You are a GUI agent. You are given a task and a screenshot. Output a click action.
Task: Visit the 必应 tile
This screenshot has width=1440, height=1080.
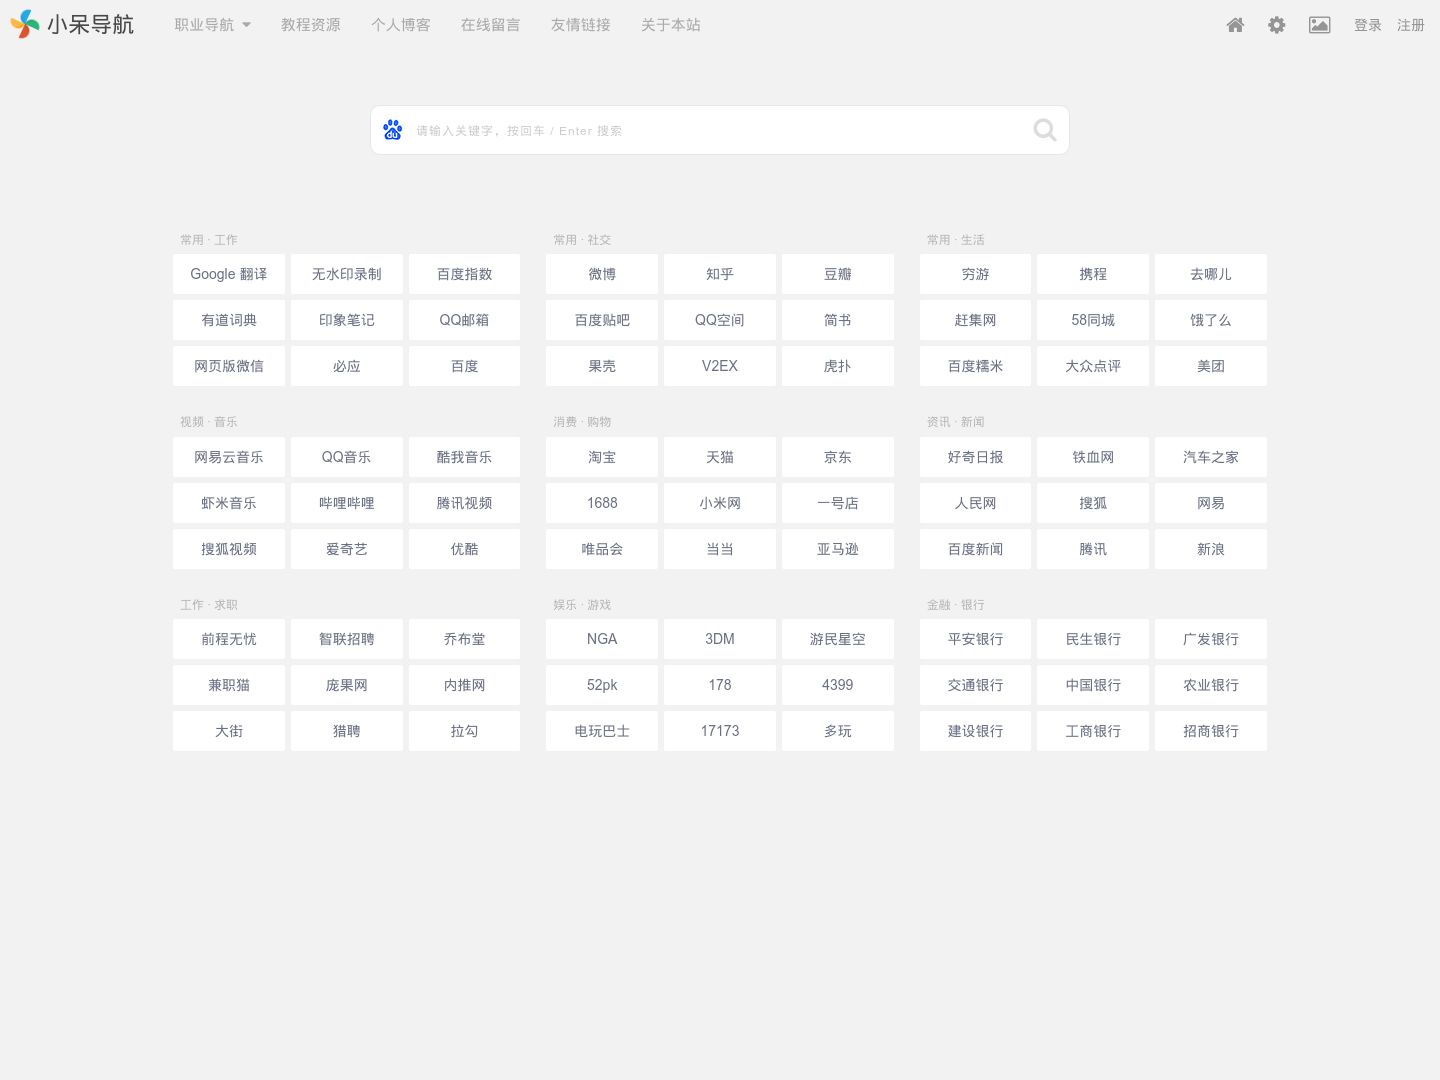point(347,366)
